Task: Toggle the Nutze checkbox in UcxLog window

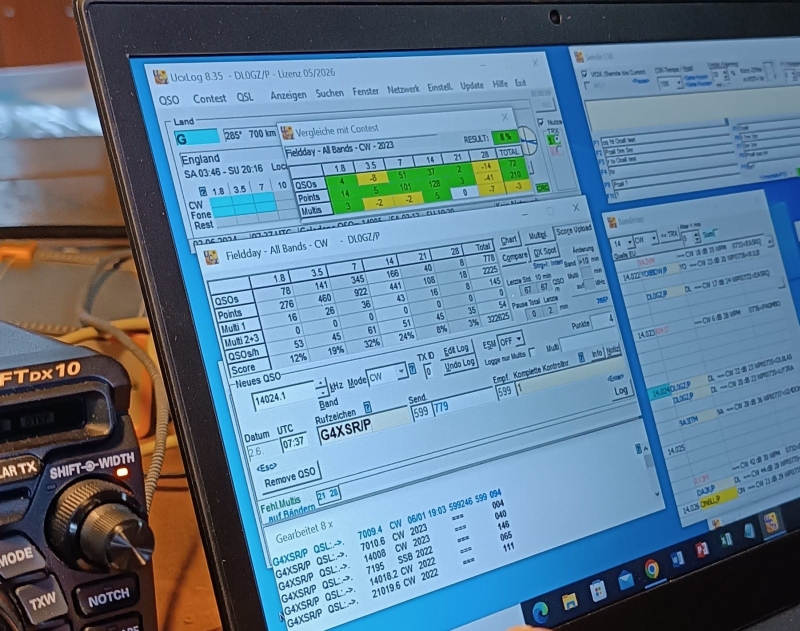Action: pyautogui.click(x=541, y=122)
